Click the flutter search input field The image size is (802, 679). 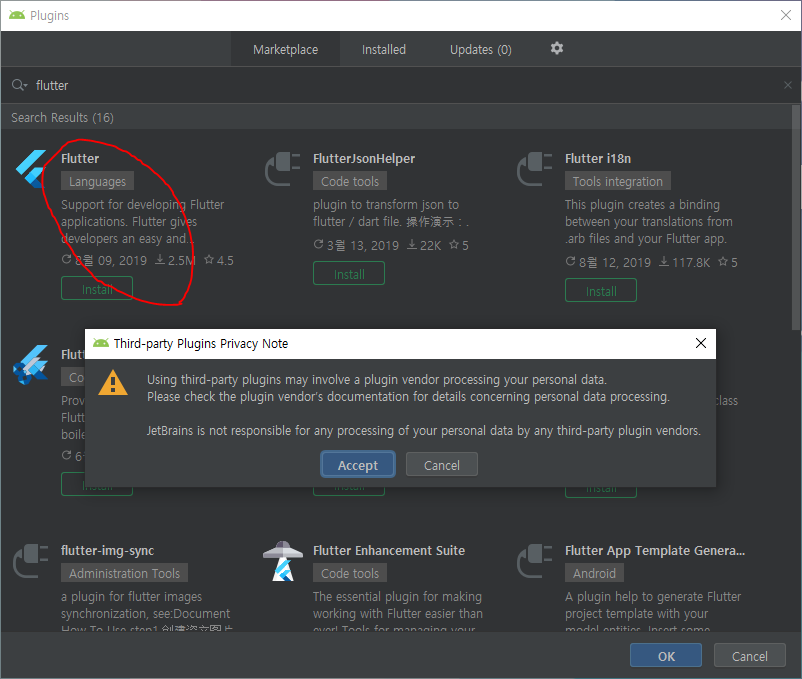pyautogui.click(x=399, y=85)
